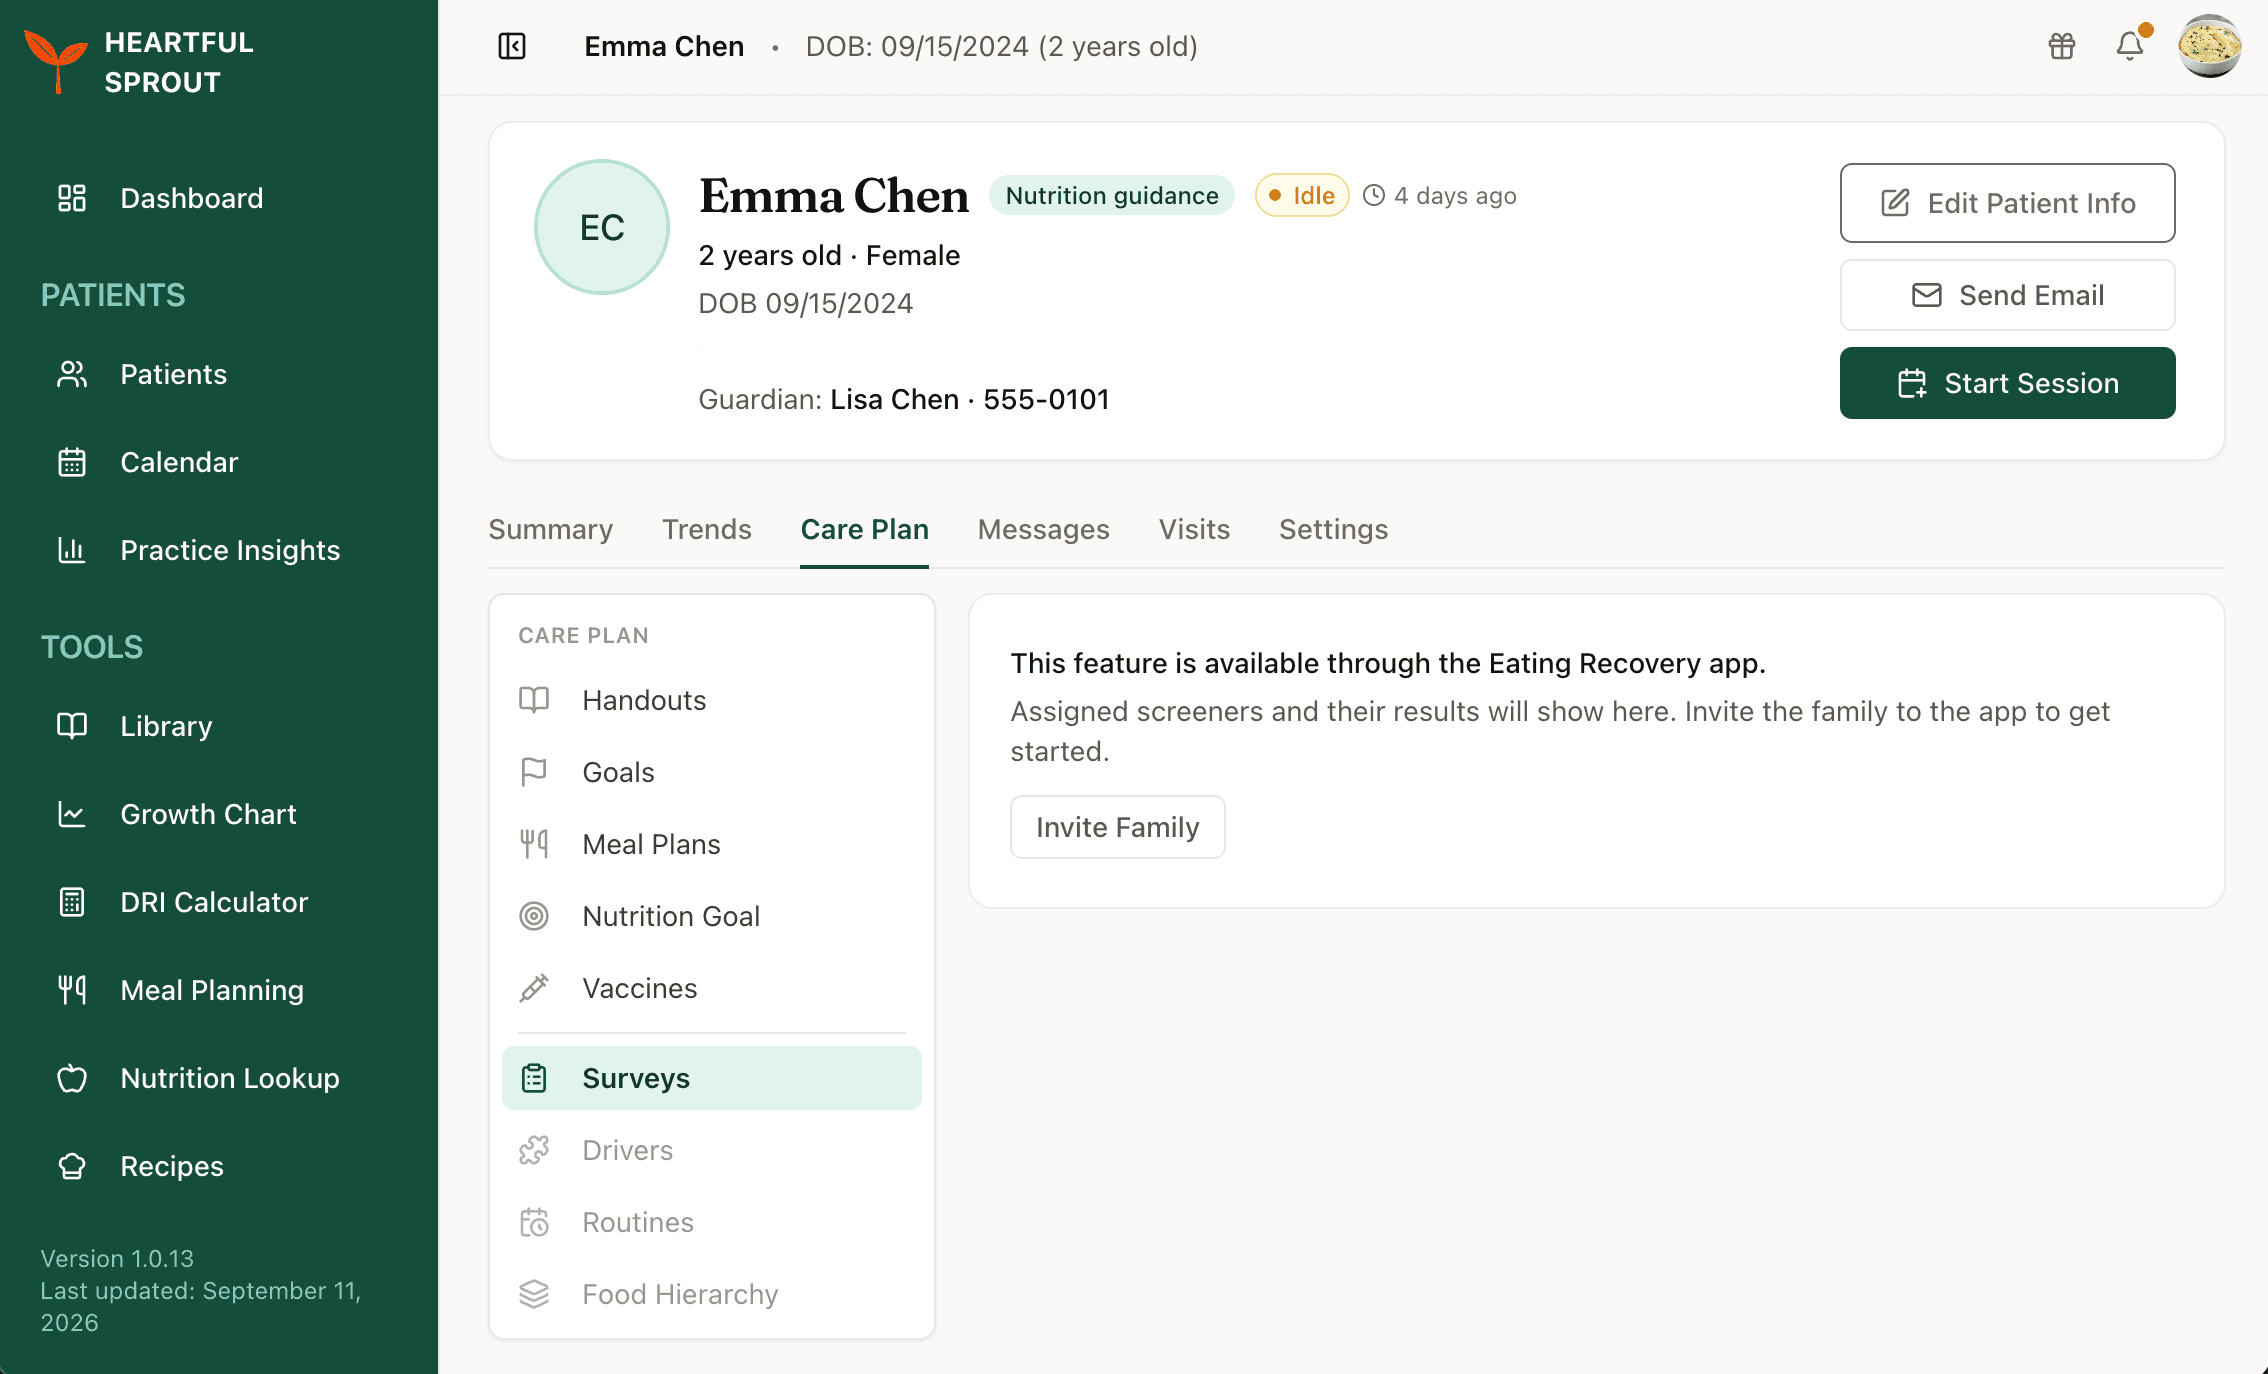Click Edit Patient Info button
The width and height of the screenshot is (2268, 1374).
[x=2008, y=203]
